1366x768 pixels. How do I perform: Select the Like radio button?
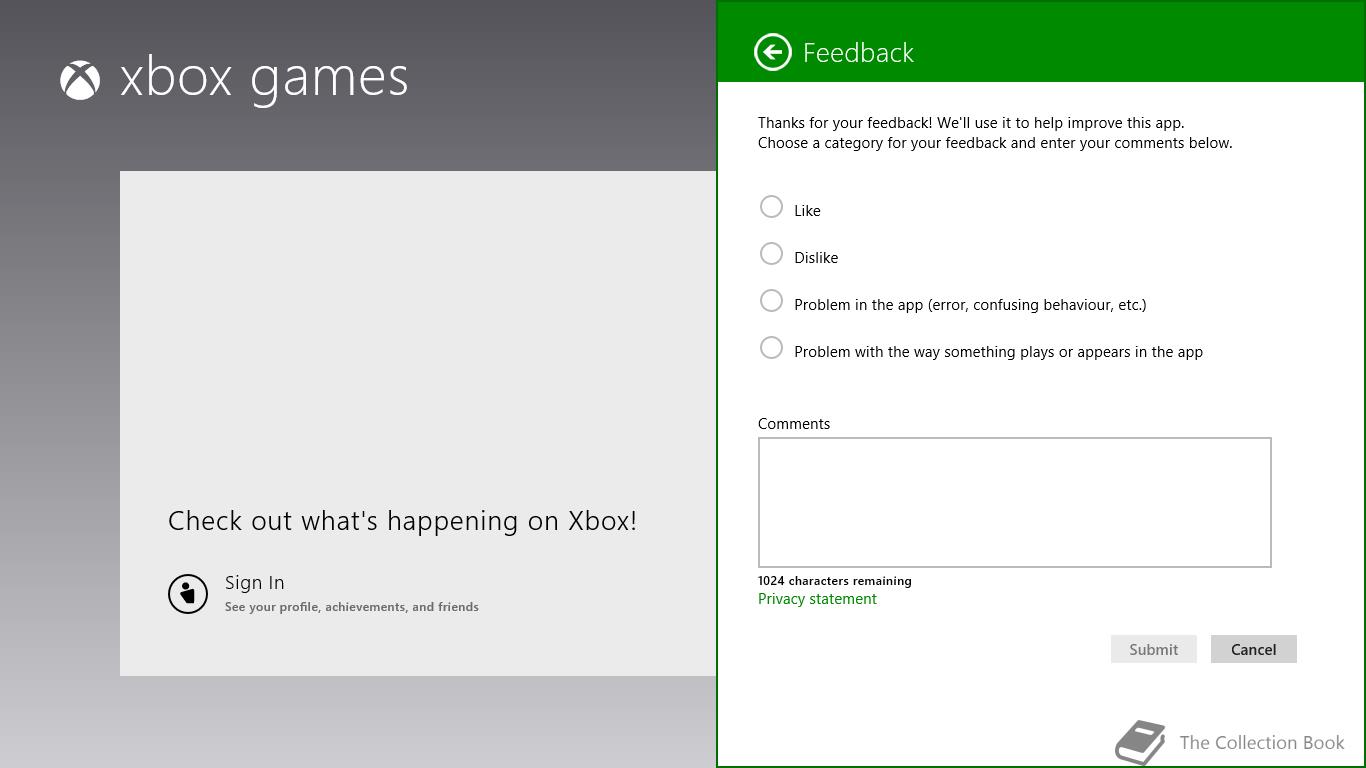pyautogui.click(x=771, y=207)
